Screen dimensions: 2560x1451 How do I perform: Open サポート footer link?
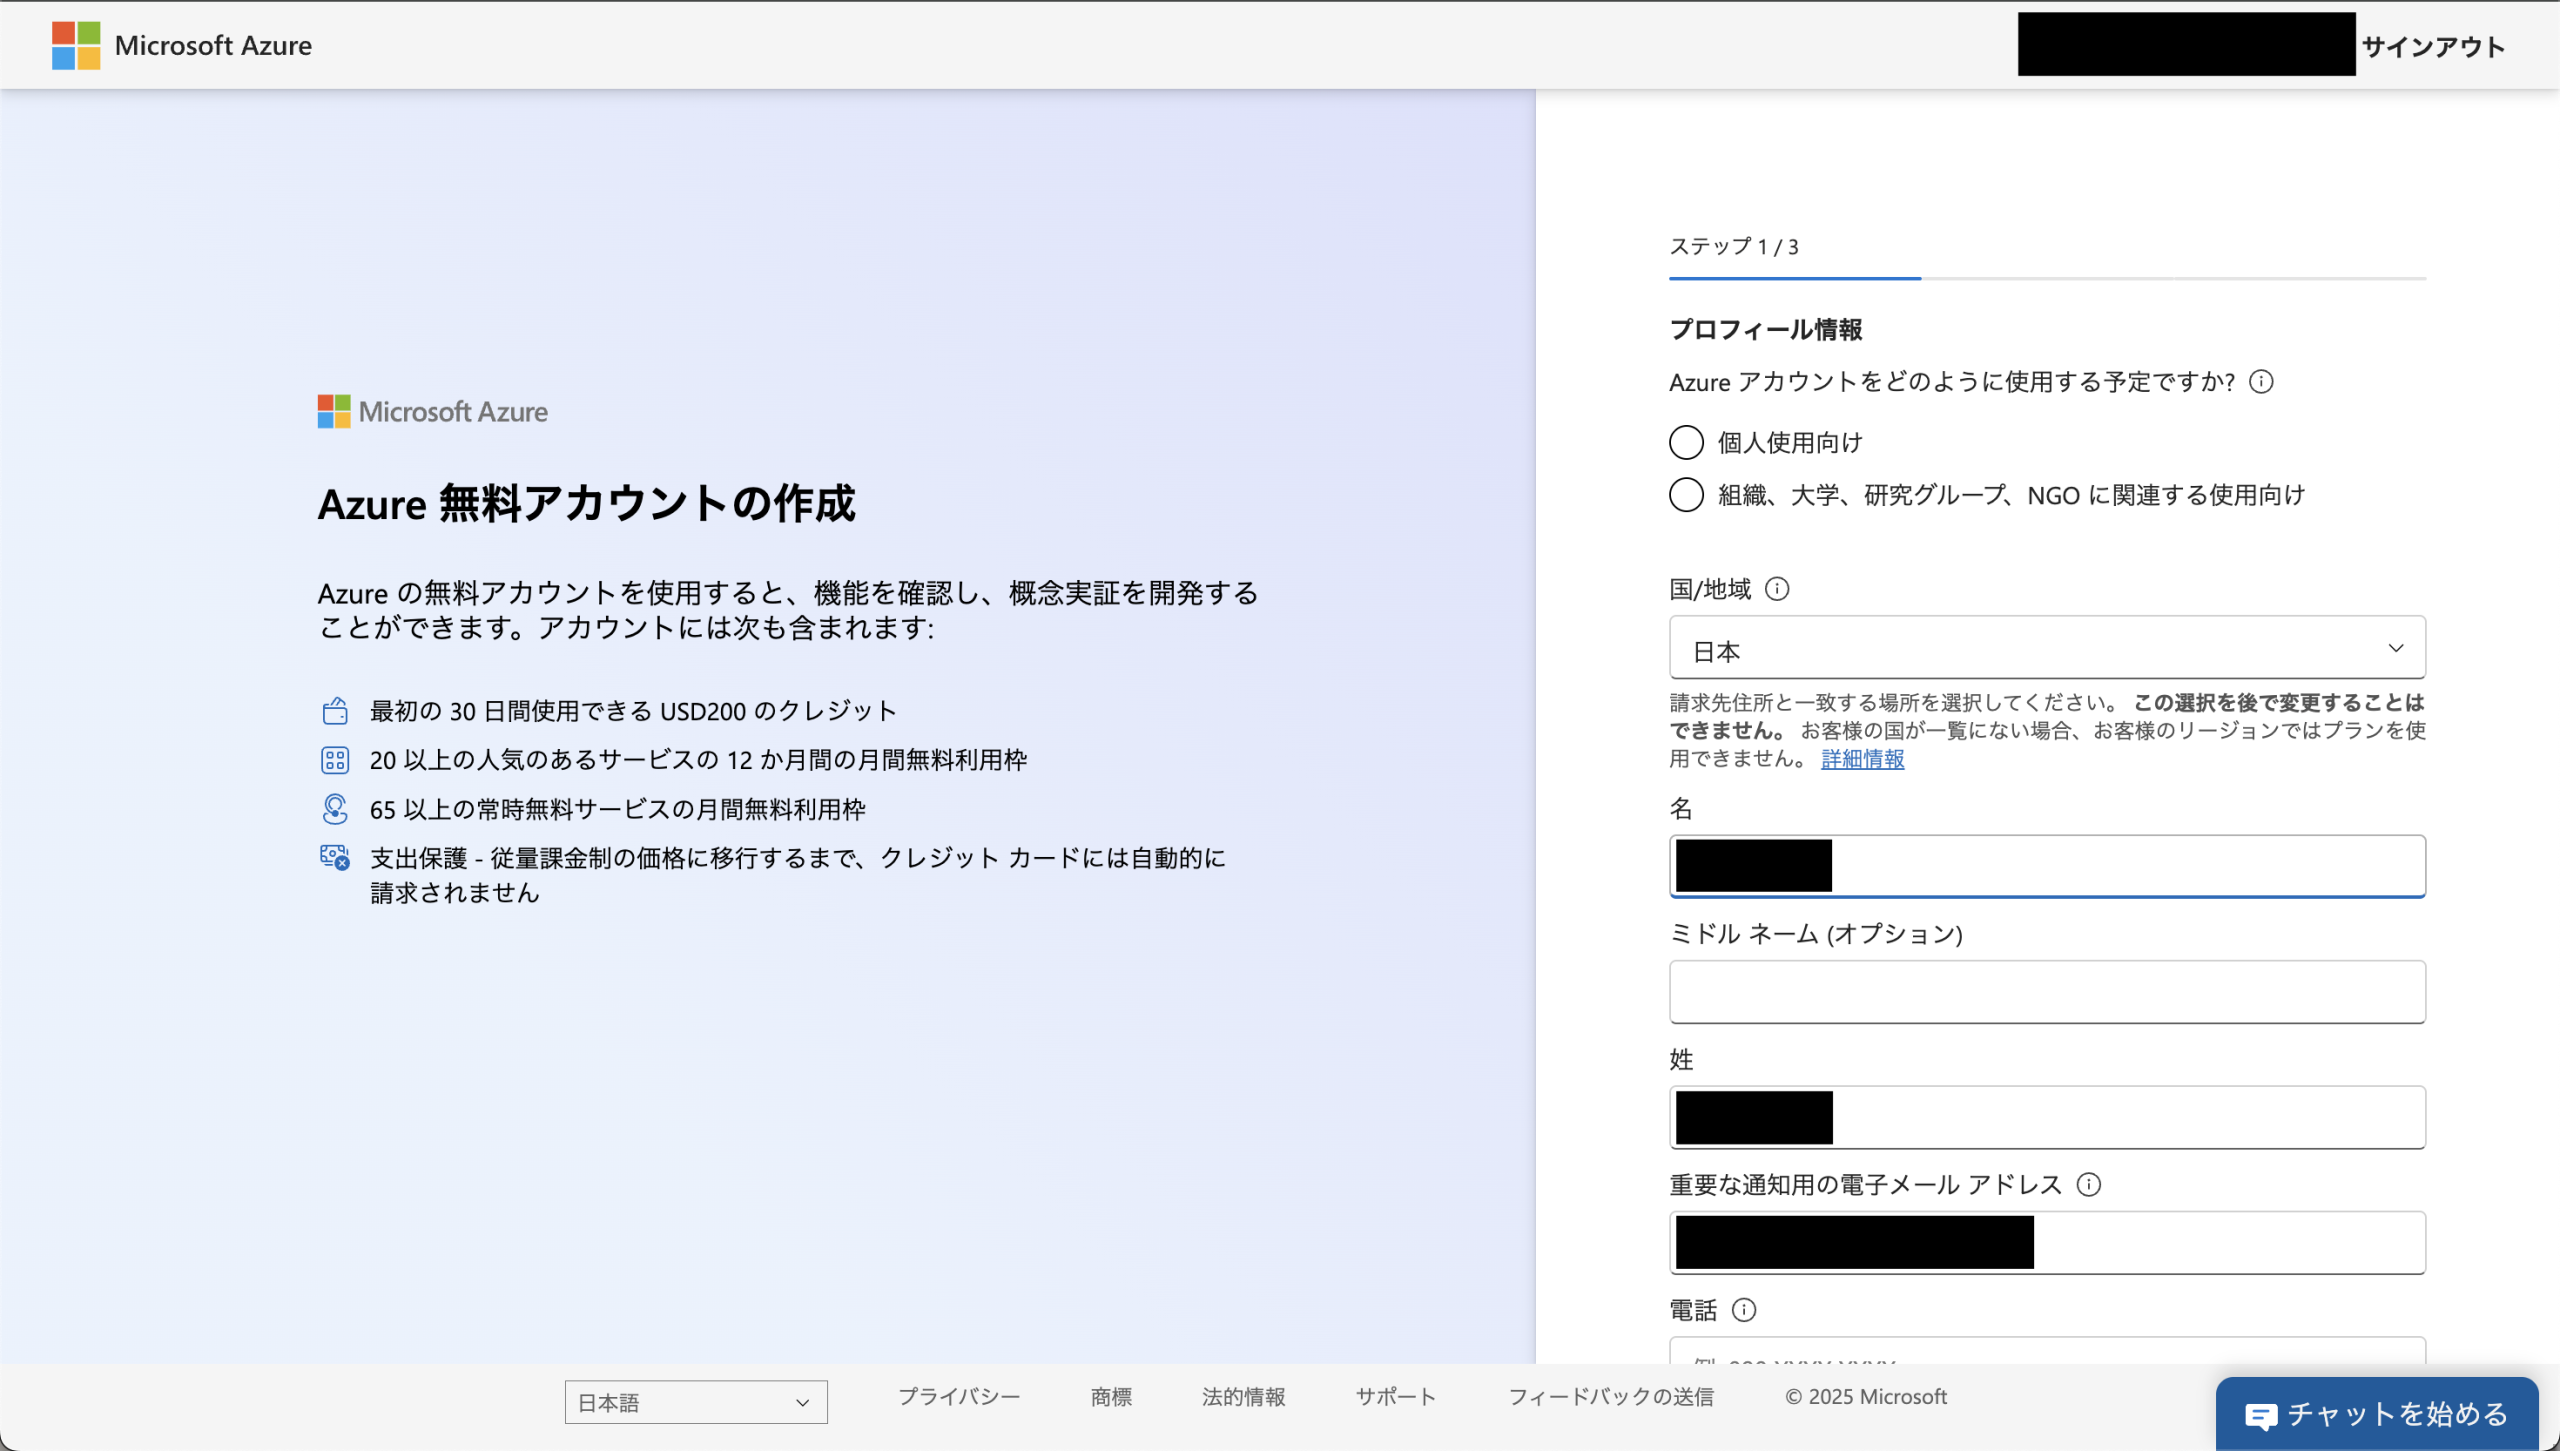pyautogui.click(x=1395, y=1396)
